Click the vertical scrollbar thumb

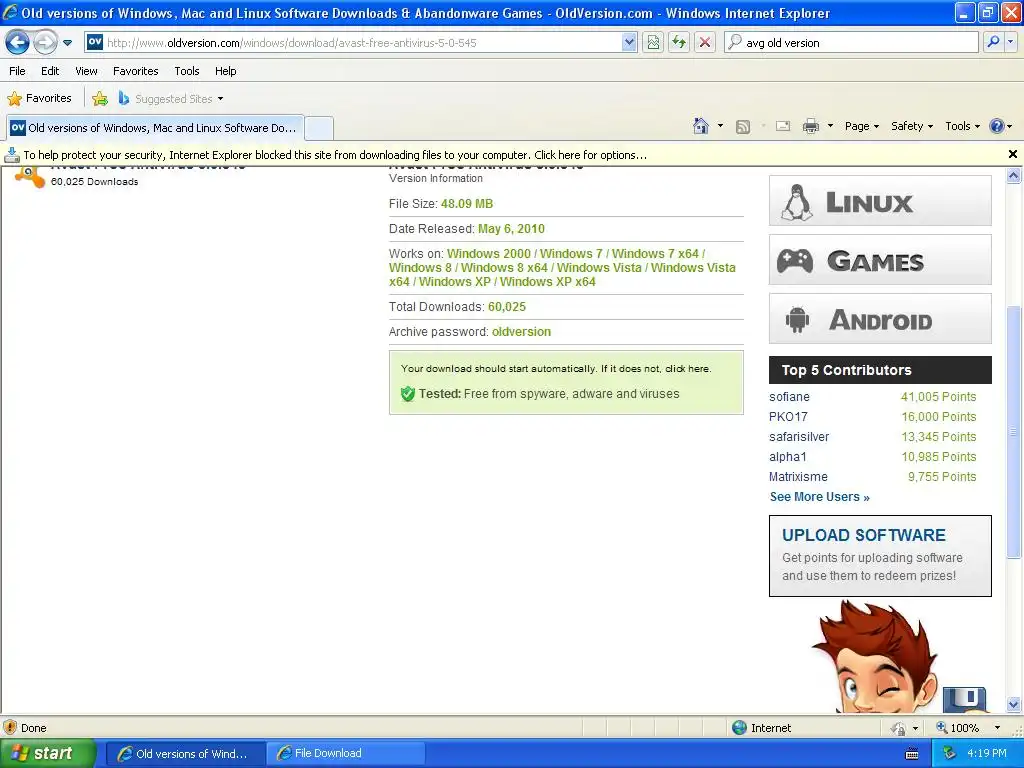click(x=1013, y=432)
